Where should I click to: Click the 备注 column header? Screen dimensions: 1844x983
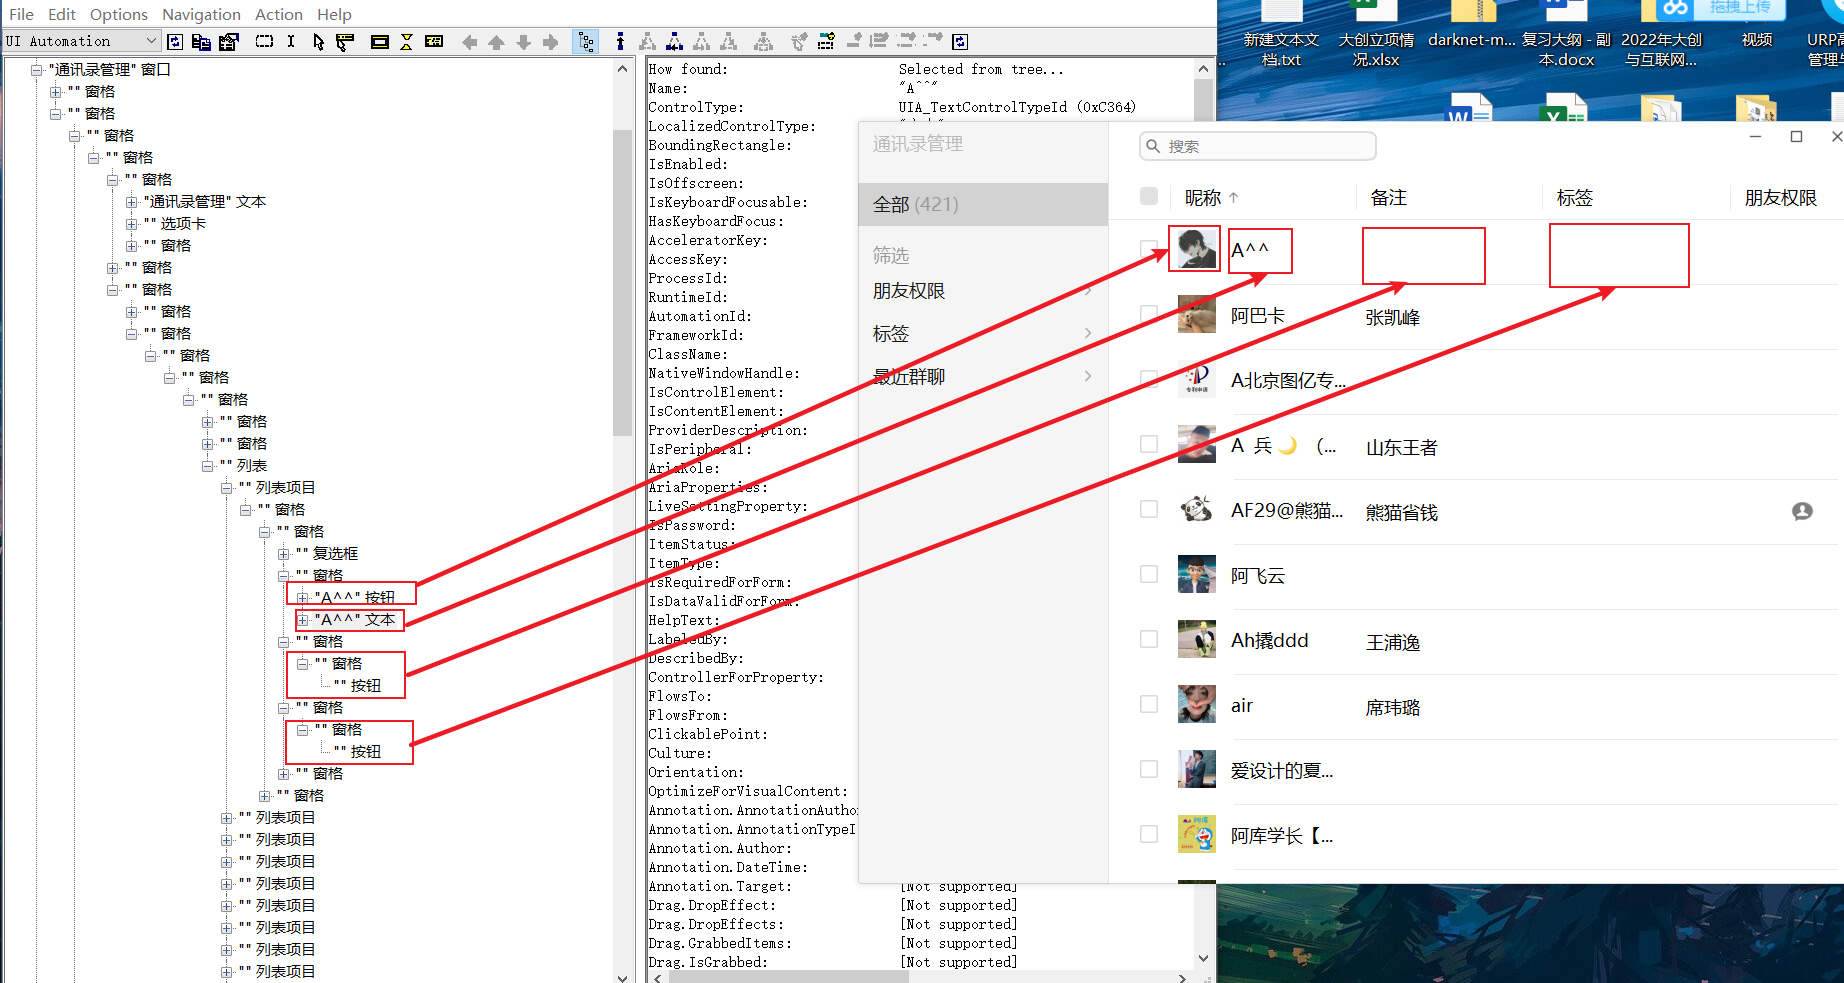point(1389,198)
